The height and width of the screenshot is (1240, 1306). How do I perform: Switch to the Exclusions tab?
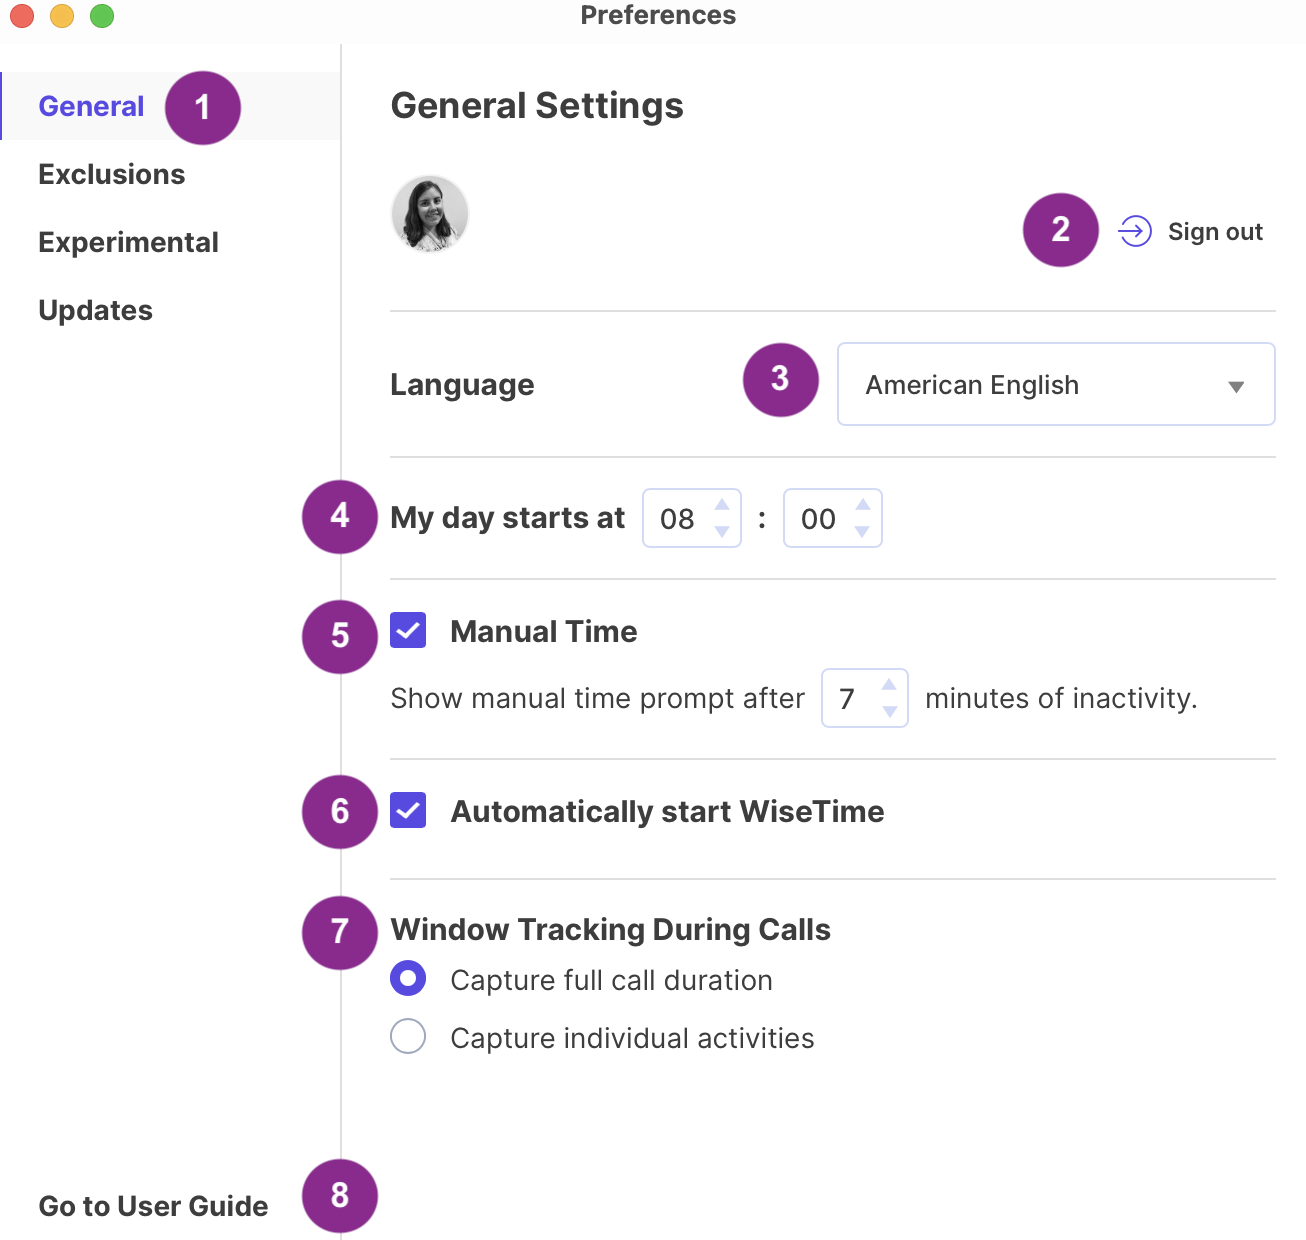click(111, 174)
